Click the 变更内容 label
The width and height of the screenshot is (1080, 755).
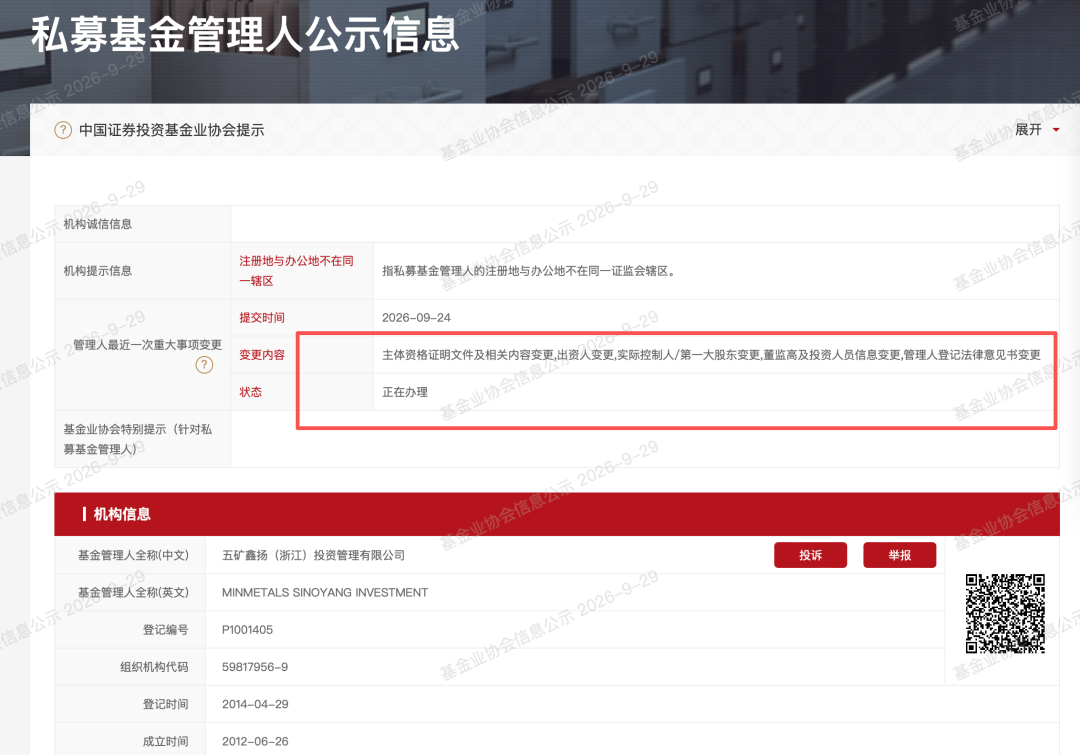[x=262, y=355]
